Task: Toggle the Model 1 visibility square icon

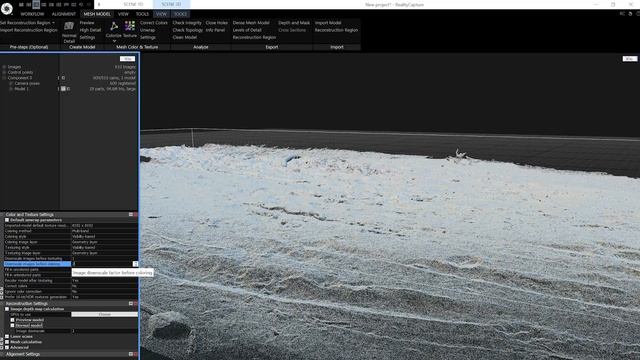Action: (63, 89)
